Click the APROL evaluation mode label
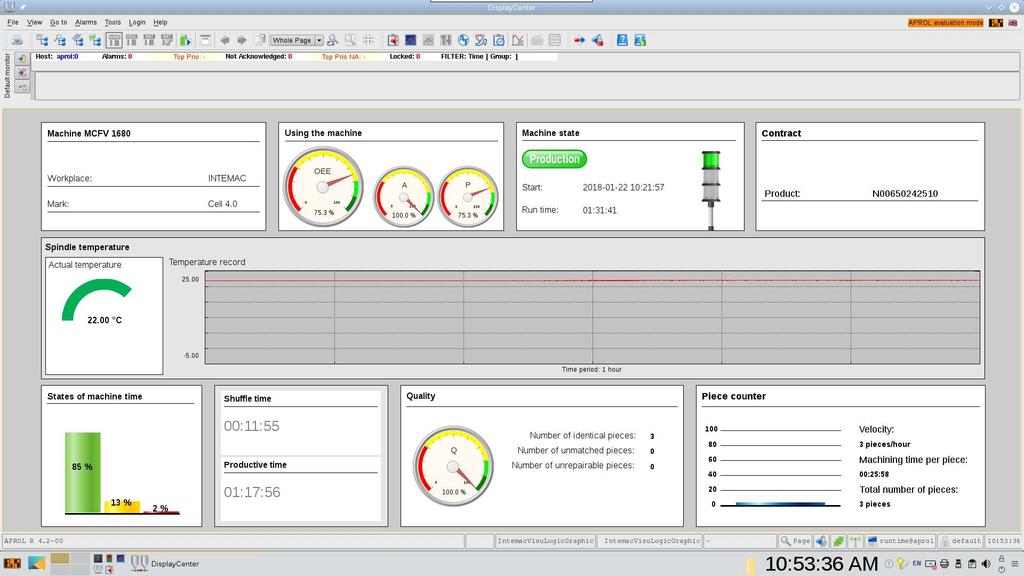This screenshot has height=576, width=1024. [x=945, y=23]
